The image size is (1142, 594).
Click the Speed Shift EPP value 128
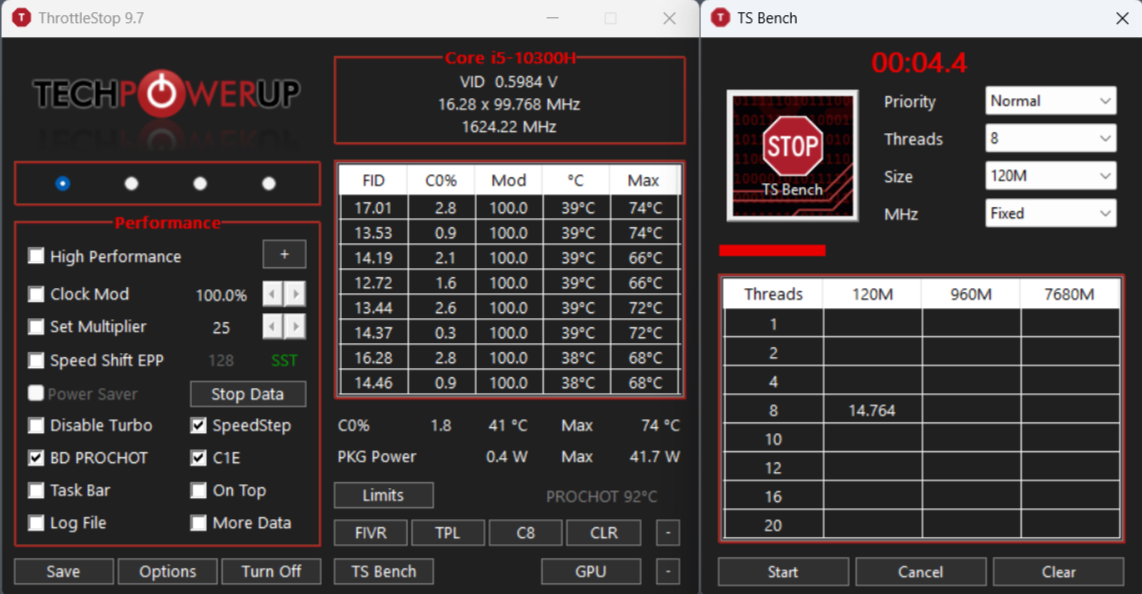[x=221, y=360]
